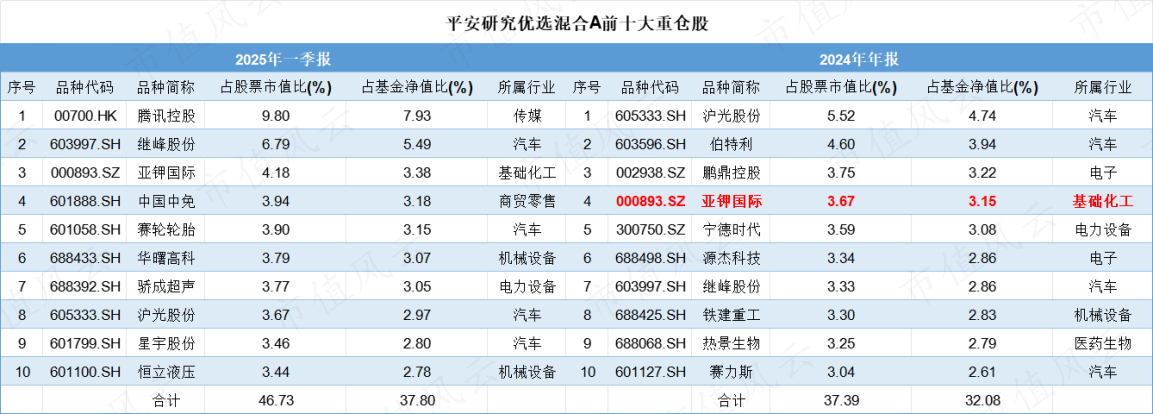This screenshot has height=414, width=1153.
Task: Click stock code 601058.SH
Action: pyautogui.click(x=85, y=229)
